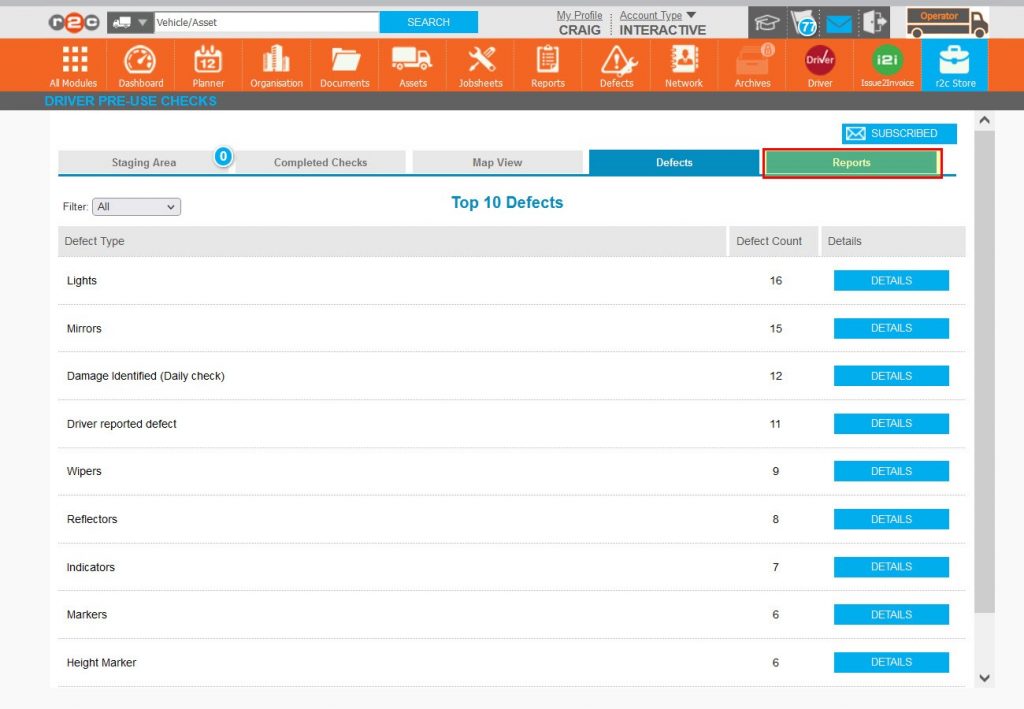Open My Profile for CRAIG
The width and height of the screenshot is (1024, 709).
579,14
